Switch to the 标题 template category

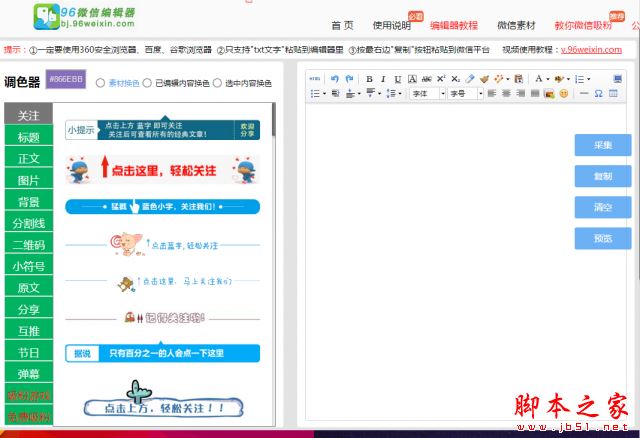tap(29, 137)
